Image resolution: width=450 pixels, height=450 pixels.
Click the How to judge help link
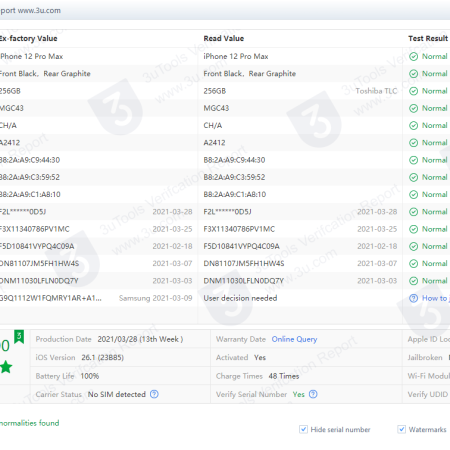(x=436, y=298)
